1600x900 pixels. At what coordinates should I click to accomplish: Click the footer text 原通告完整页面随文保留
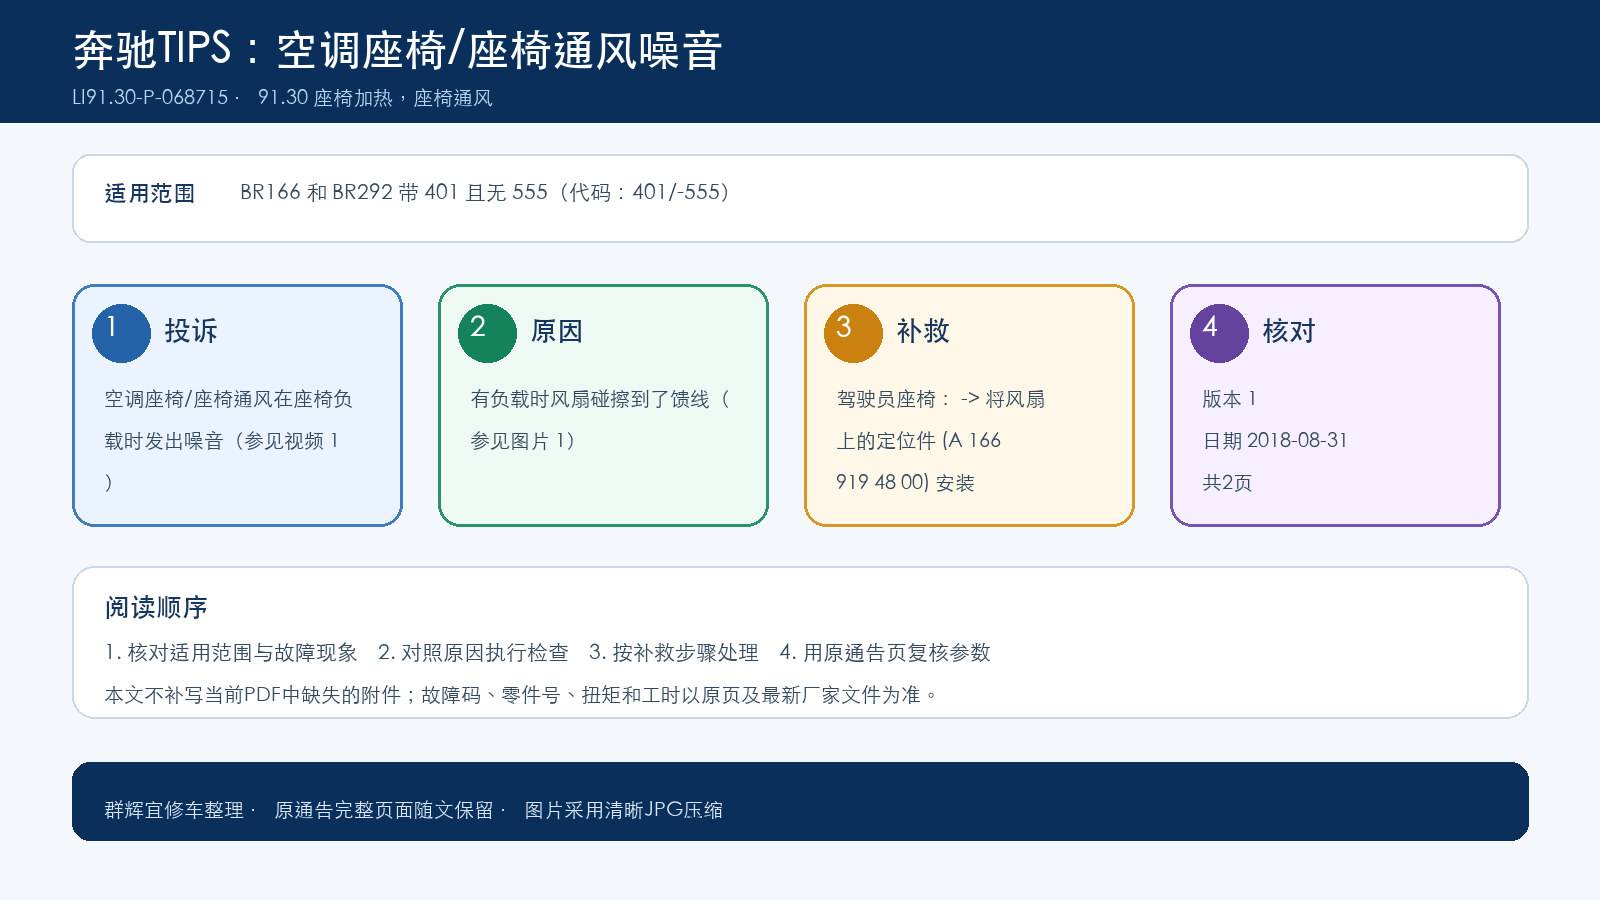pos(384,810)
